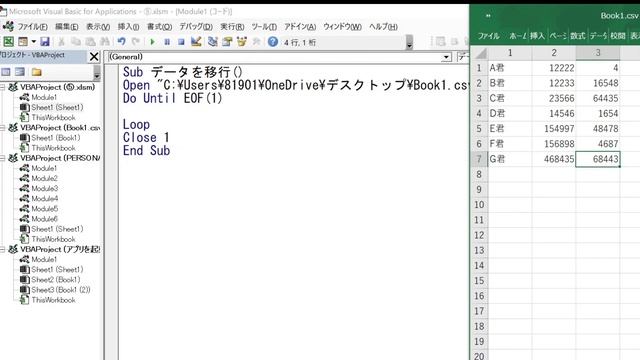Select Module2 in the project tree

click(x=44, y=178)
